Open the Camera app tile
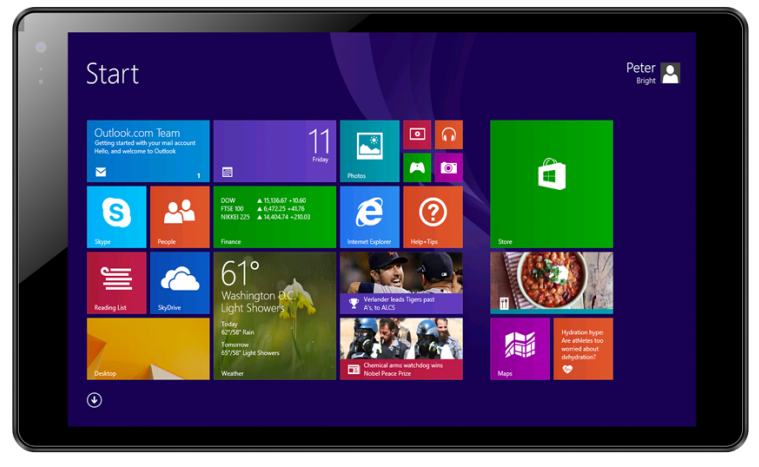 (x=449, y=167)
